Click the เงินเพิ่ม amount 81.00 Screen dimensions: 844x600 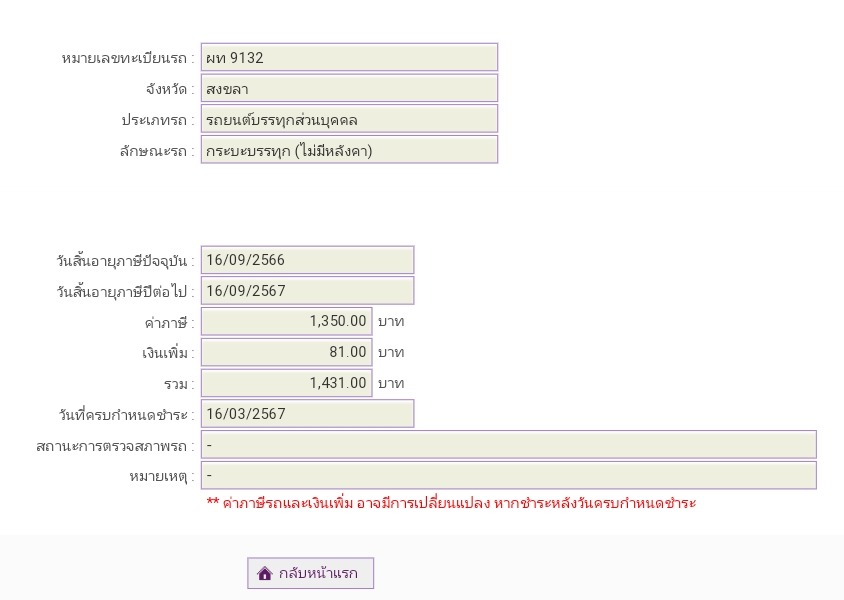[286, 352]
